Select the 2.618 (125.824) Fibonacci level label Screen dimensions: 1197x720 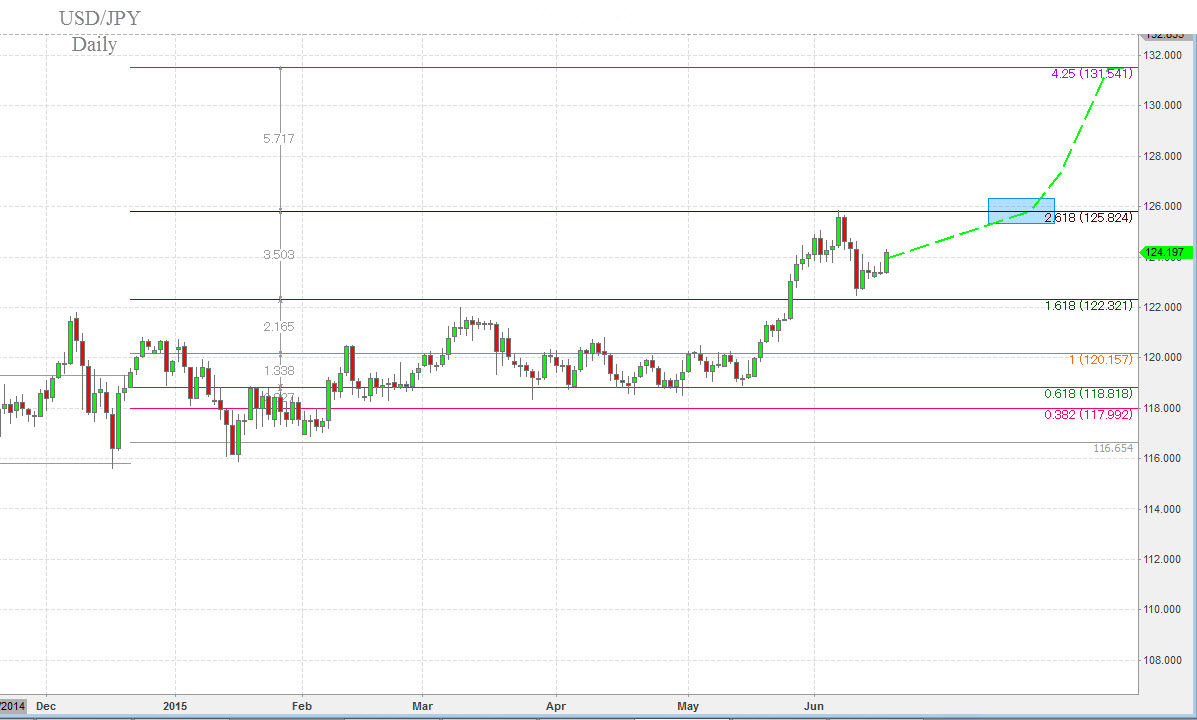pyautogui.click(x=1088, y=217)
